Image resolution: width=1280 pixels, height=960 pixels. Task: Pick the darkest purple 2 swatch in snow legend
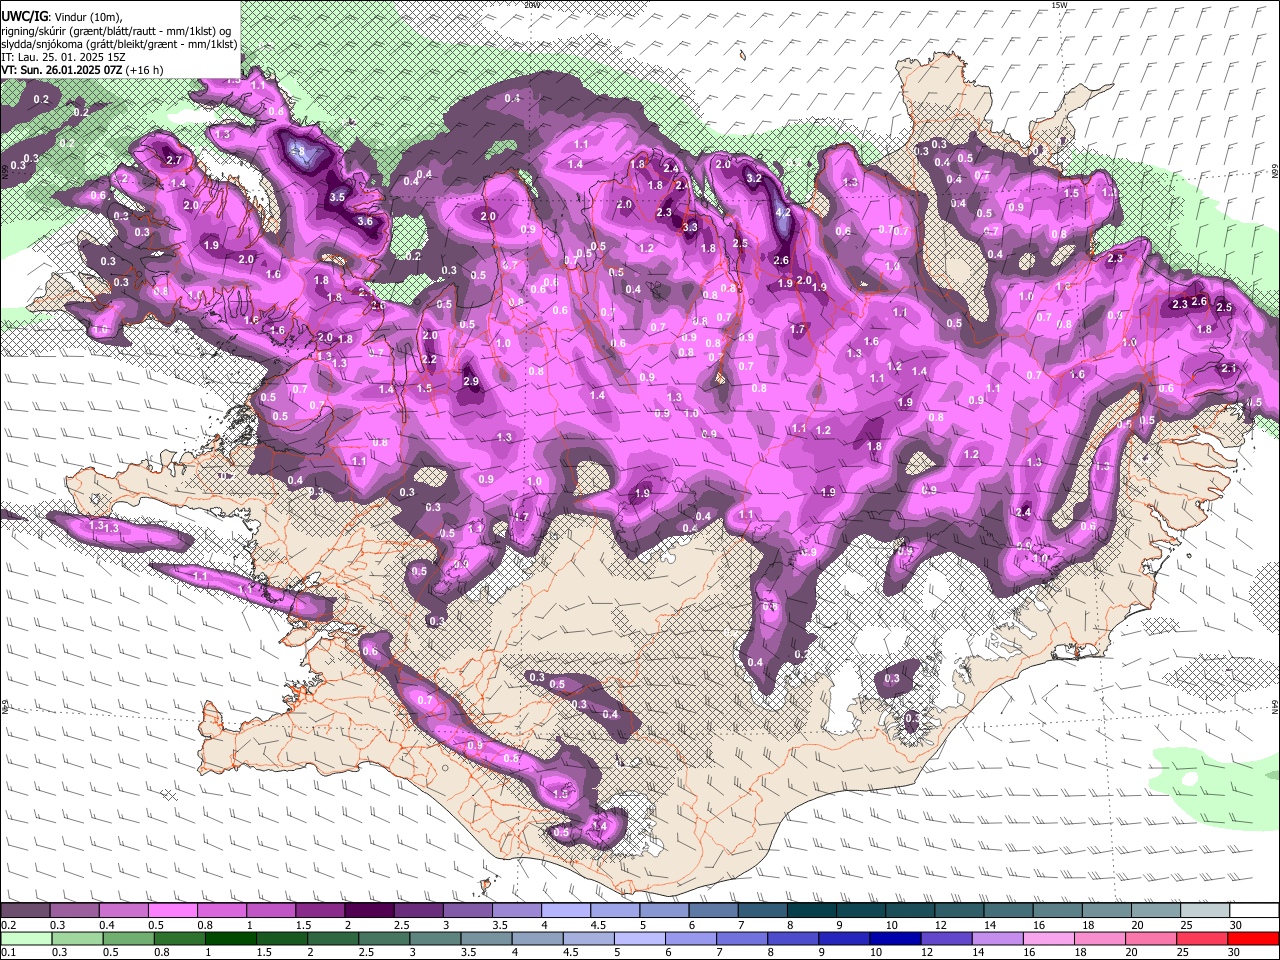point(369,910)
